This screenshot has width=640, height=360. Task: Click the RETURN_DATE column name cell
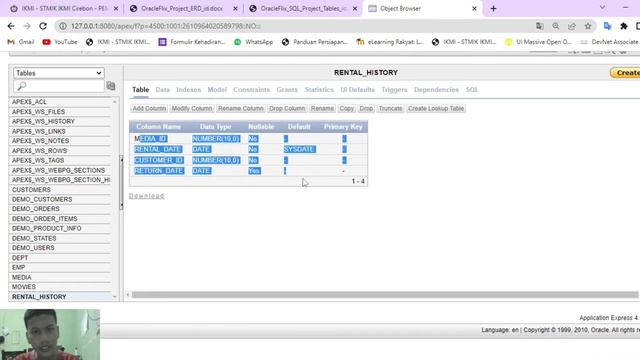tap(159, 171)
